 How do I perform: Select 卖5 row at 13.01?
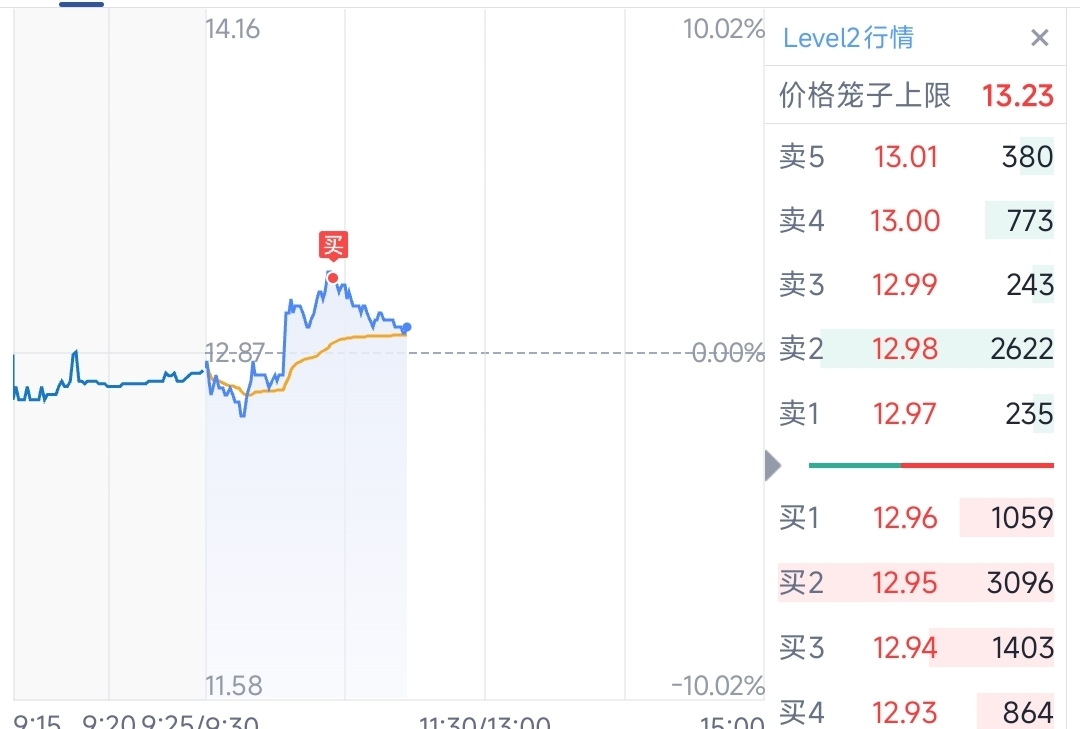pyautogui.click(x=916, y=157)
